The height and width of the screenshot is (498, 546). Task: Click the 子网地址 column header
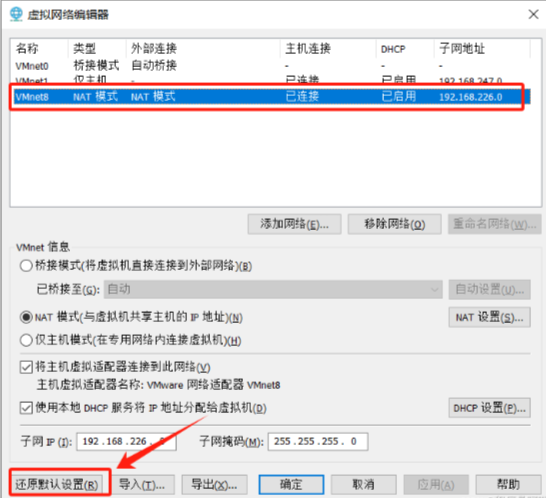462,48
